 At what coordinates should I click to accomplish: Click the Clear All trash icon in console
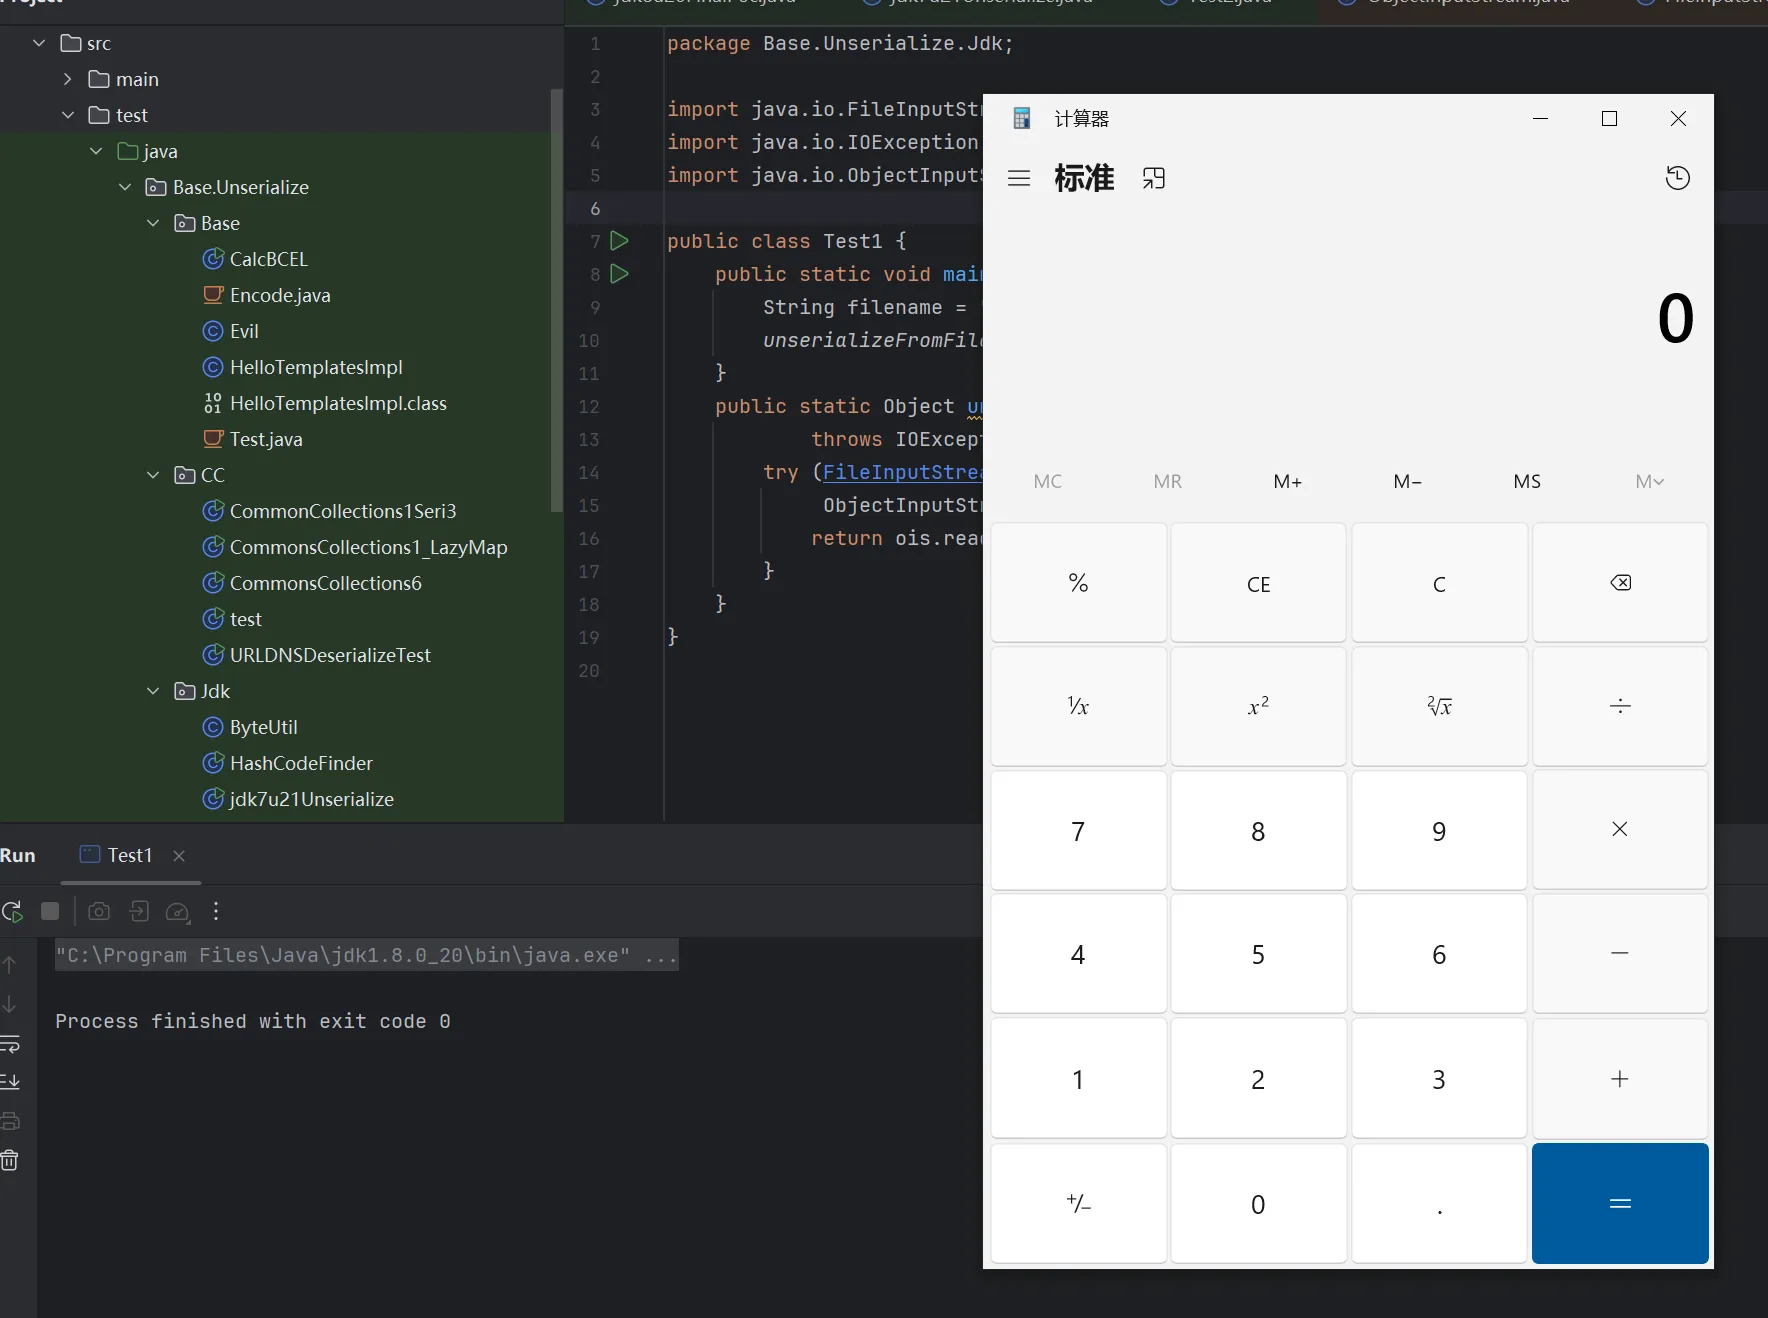pyautogui.click(x=10, y=1160)
